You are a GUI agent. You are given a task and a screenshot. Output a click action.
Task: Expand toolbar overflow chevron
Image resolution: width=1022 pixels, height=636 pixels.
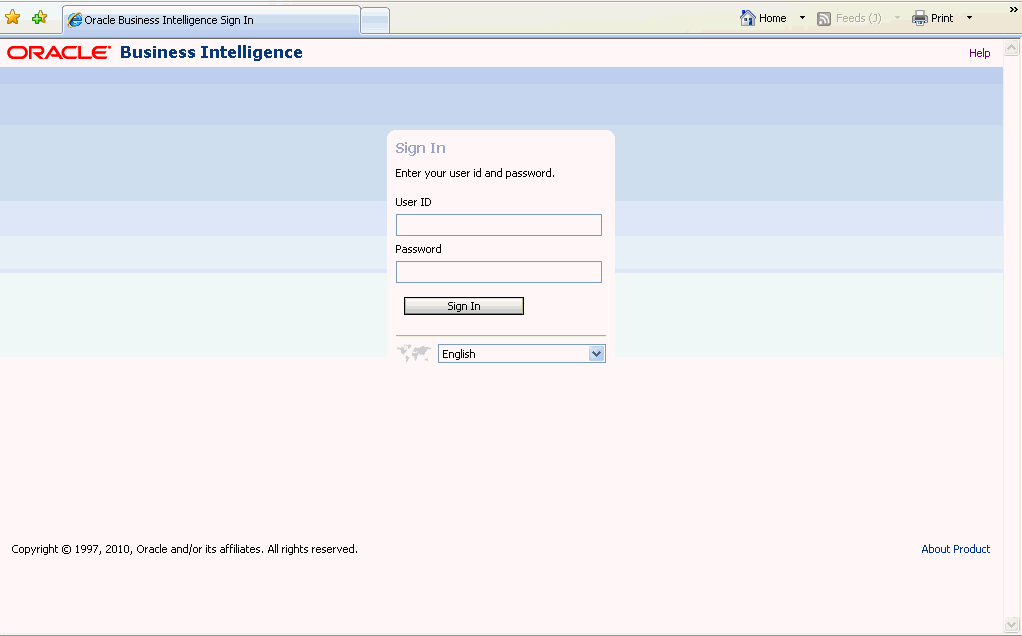point(1014,9)
